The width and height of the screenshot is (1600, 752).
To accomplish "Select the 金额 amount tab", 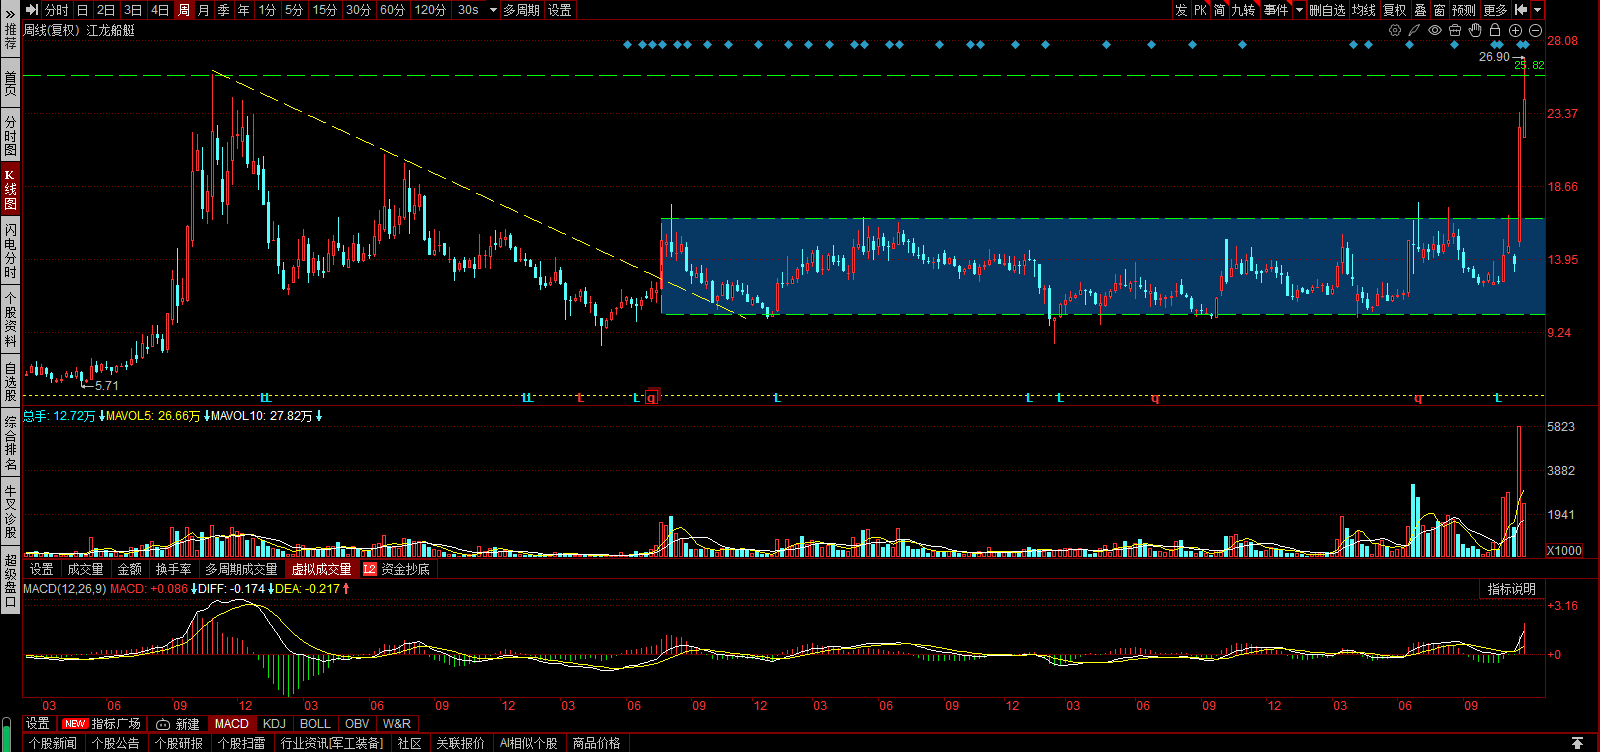I will (129, 569).
